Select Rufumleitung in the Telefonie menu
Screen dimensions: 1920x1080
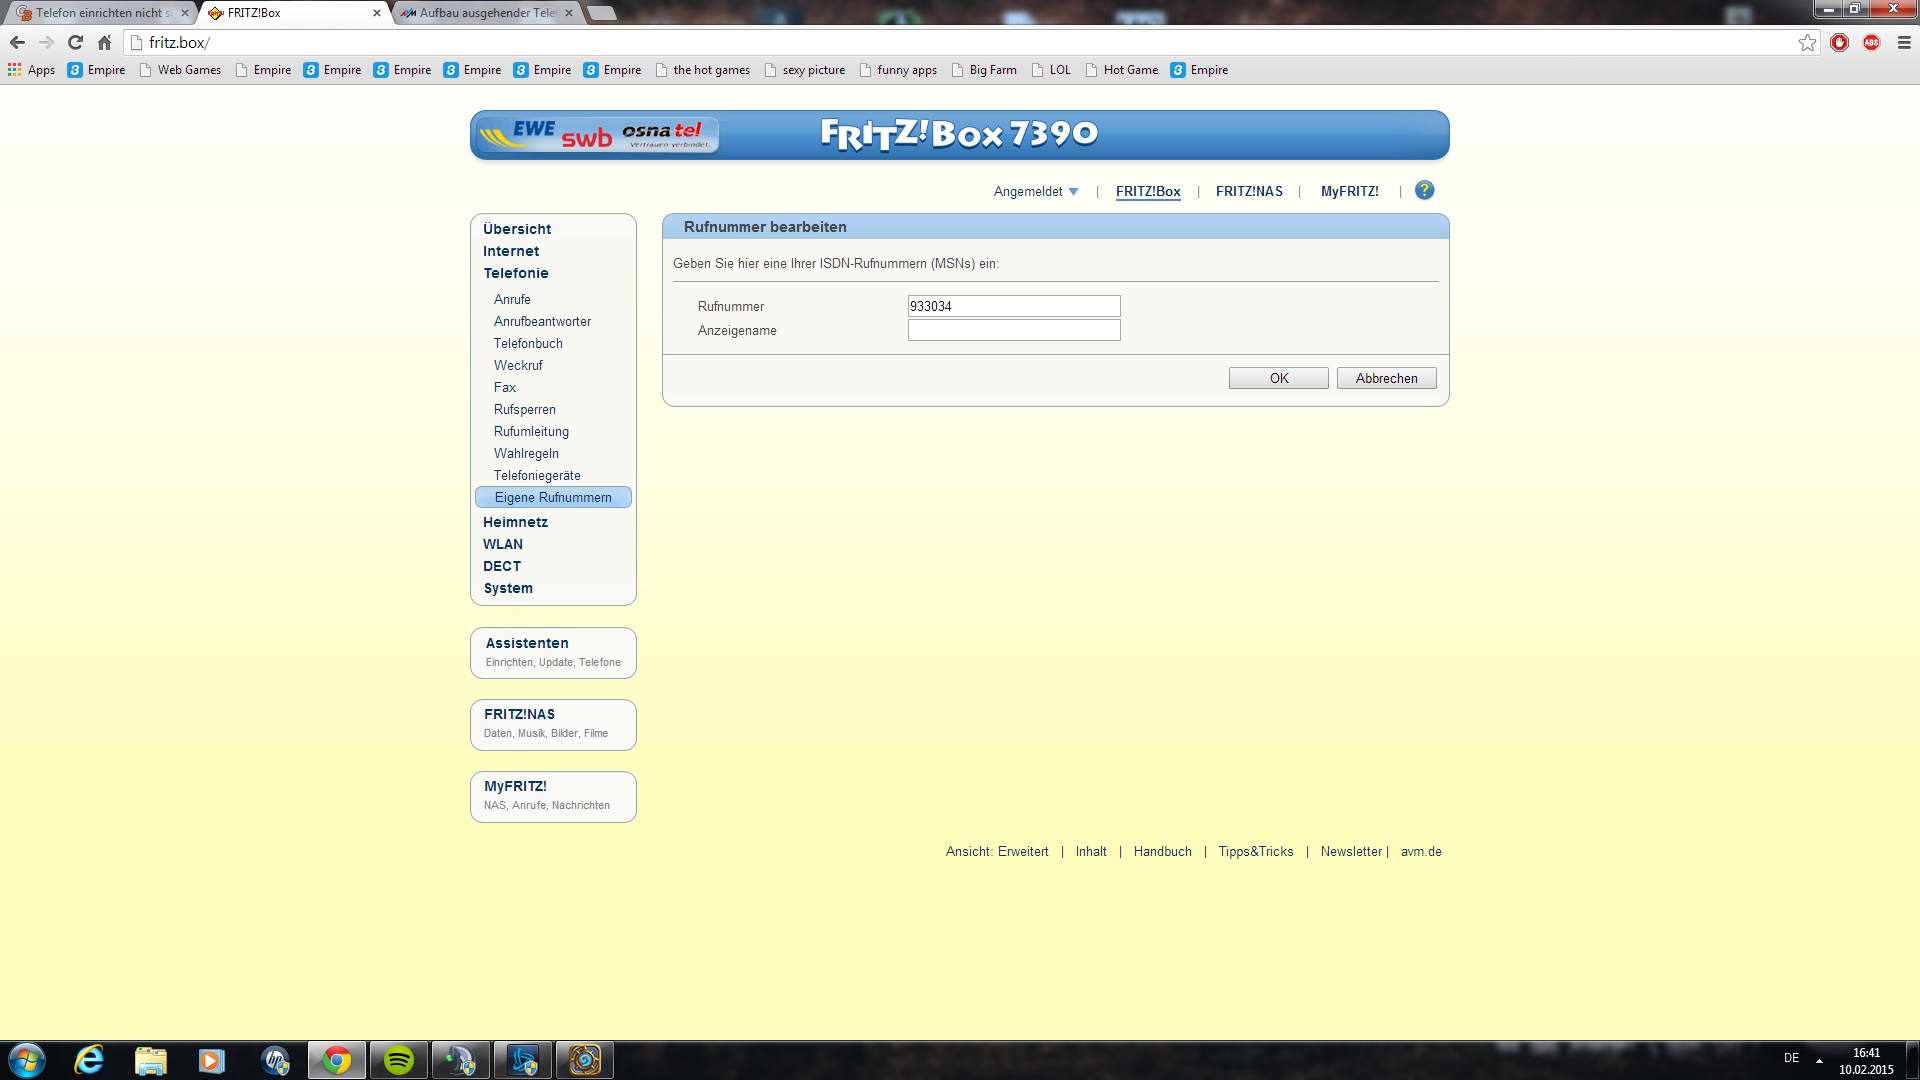531,431
